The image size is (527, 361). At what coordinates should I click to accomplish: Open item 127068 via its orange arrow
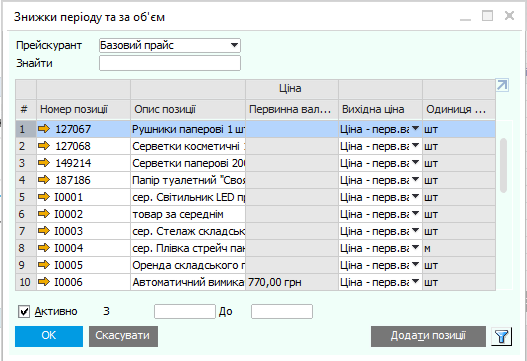44,146
